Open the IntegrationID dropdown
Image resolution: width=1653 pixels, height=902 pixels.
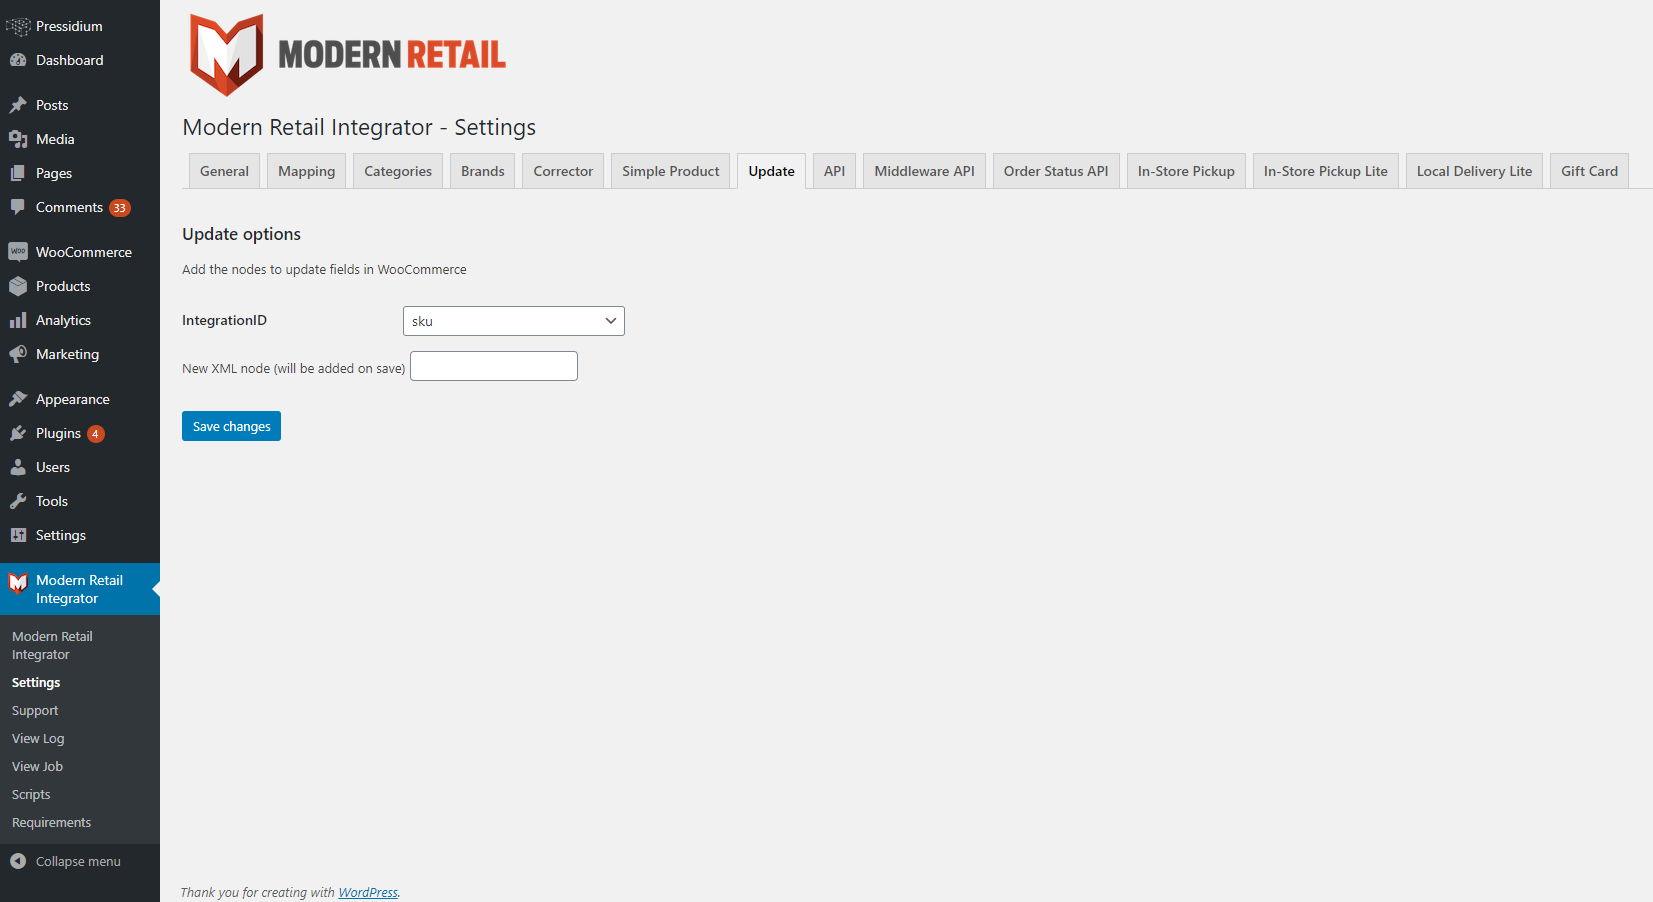click(x=514, y=321)
